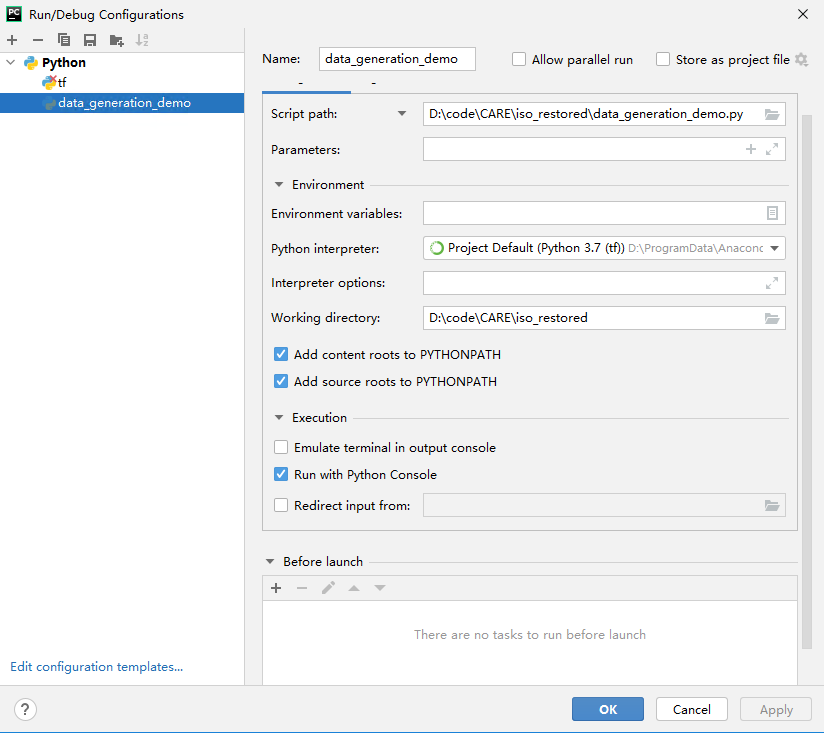The image size is (824, 733).
Task: Add a Before launch task
Action: [x=276, y=588]
